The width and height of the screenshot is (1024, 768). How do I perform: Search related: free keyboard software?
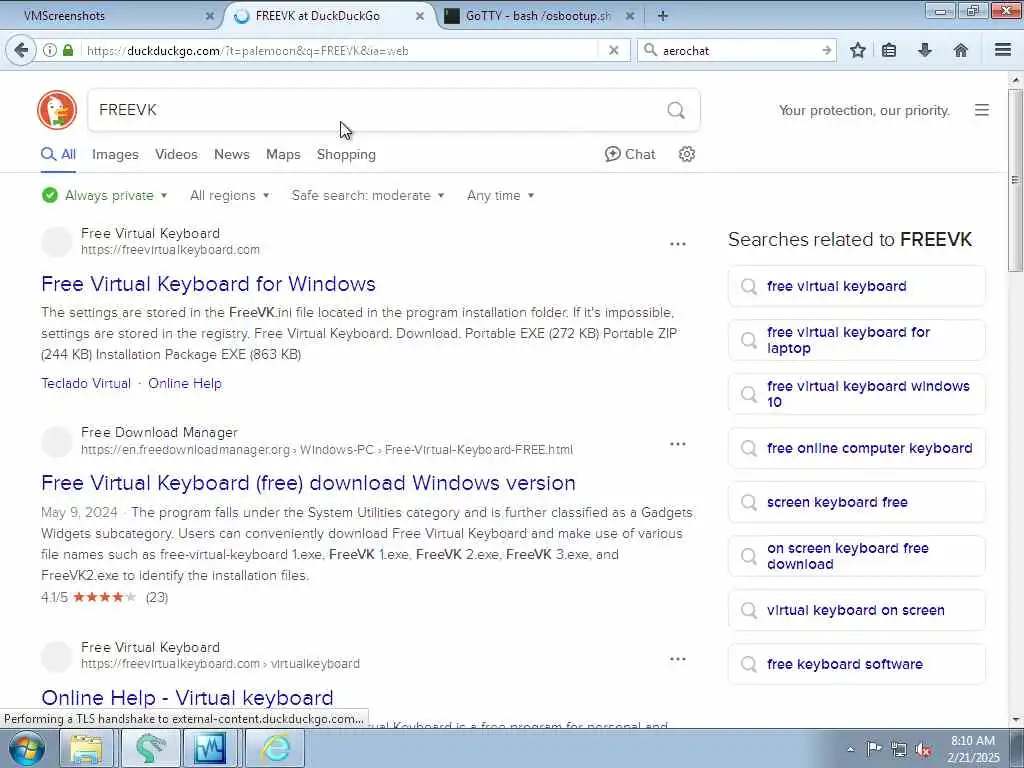coord(856,664)
